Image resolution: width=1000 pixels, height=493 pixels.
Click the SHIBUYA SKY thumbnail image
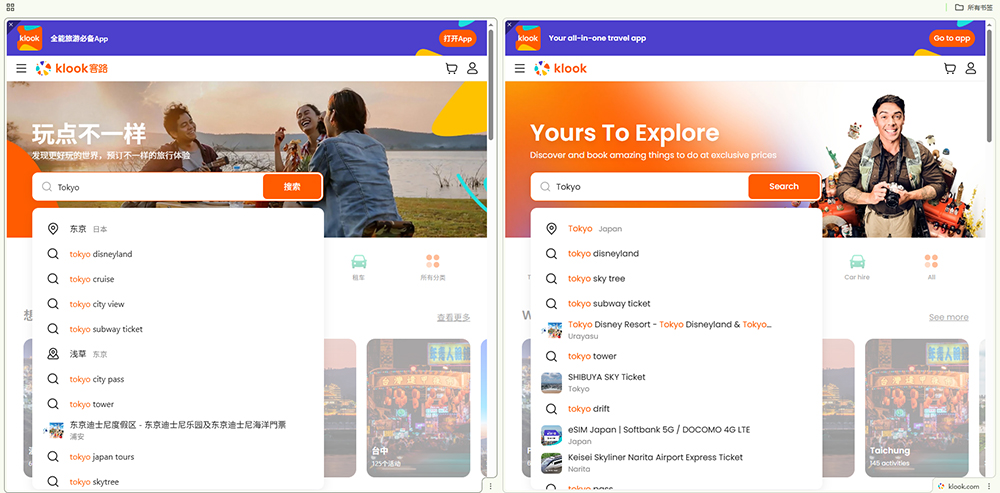tap(551, 383)
